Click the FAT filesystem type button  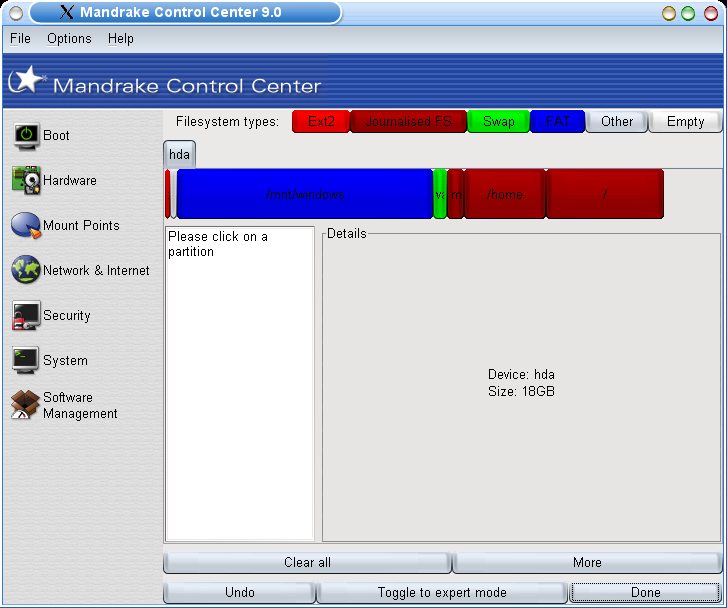(x=557, y=122)
